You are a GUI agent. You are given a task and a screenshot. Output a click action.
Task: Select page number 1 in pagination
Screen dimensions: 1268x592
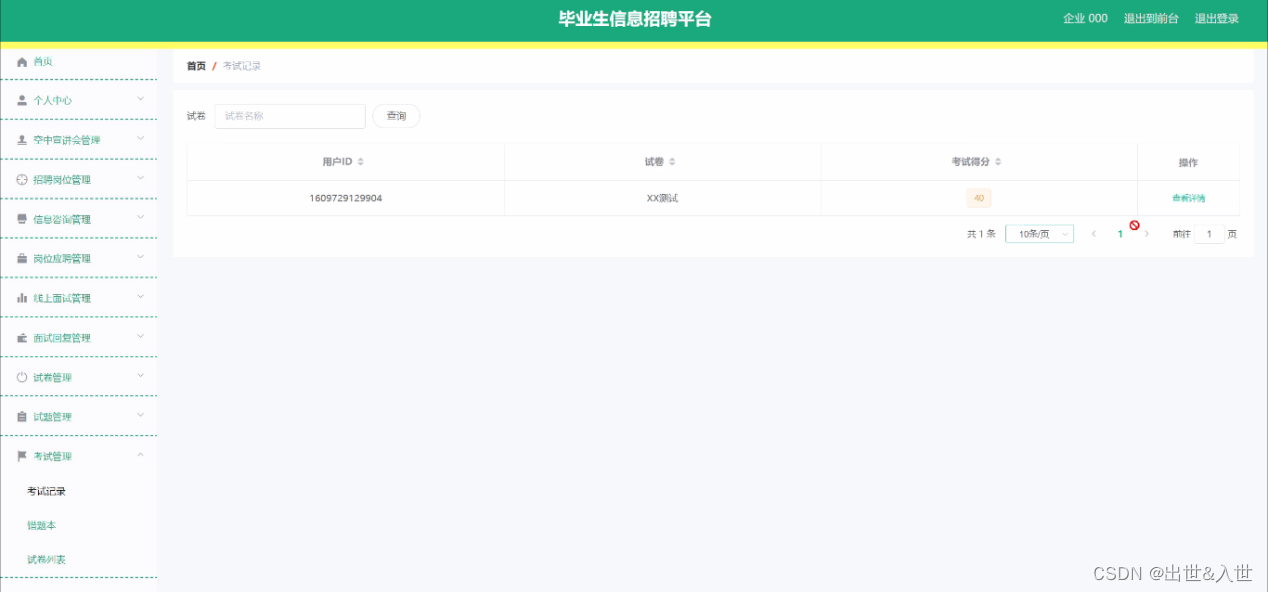pos(1120,234)
